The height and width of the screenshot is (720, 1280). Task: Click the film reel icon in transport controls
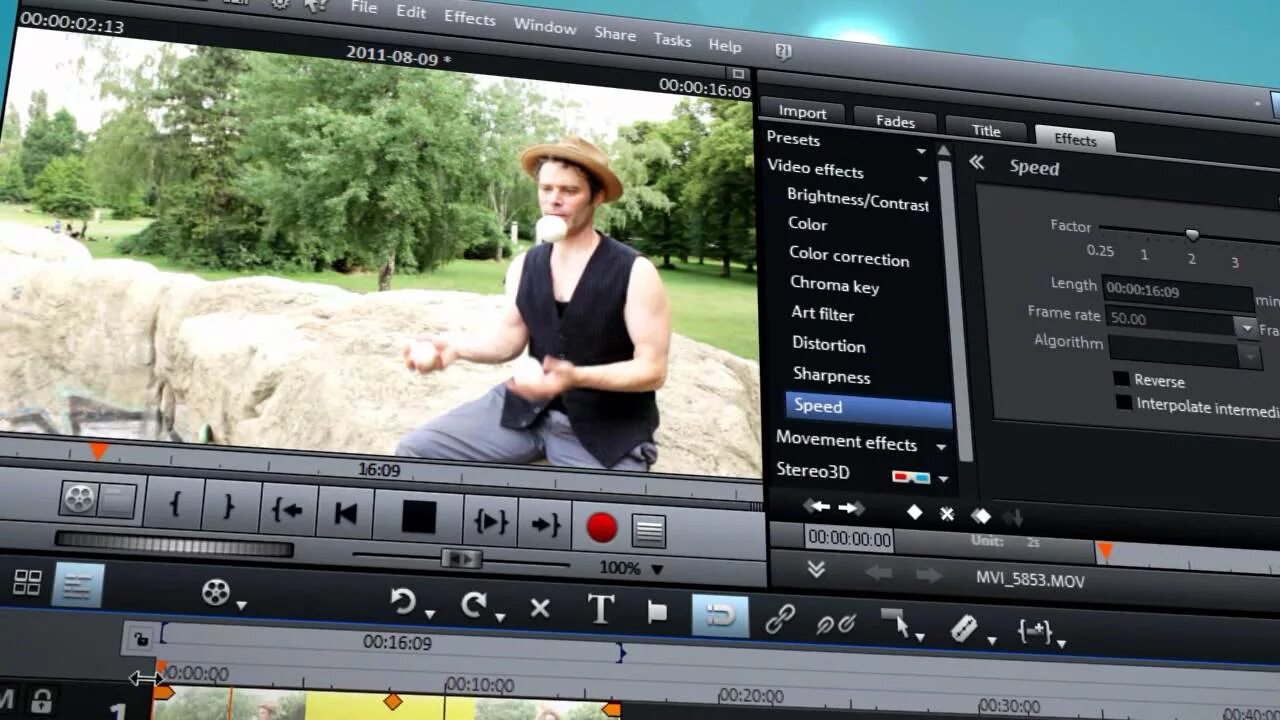pos(79,498)
